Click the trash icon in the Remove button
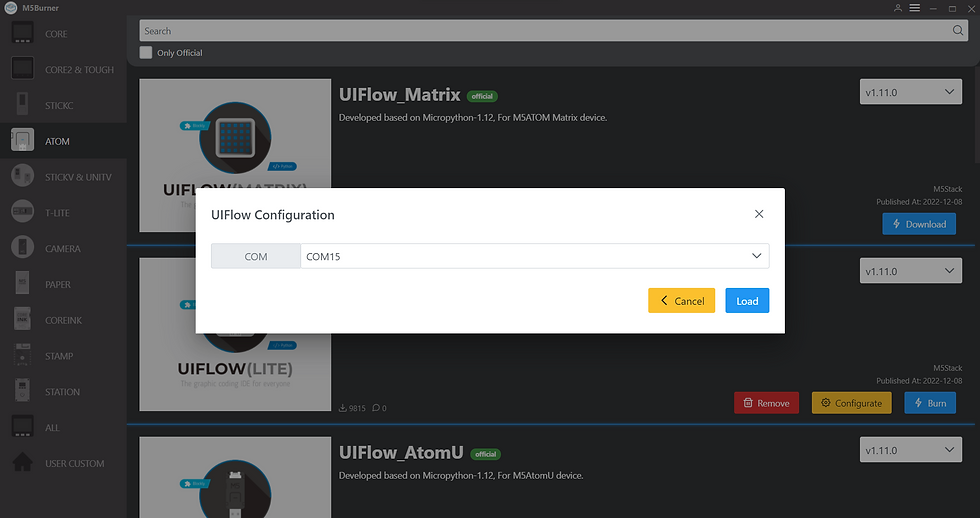 coord(748,403)
